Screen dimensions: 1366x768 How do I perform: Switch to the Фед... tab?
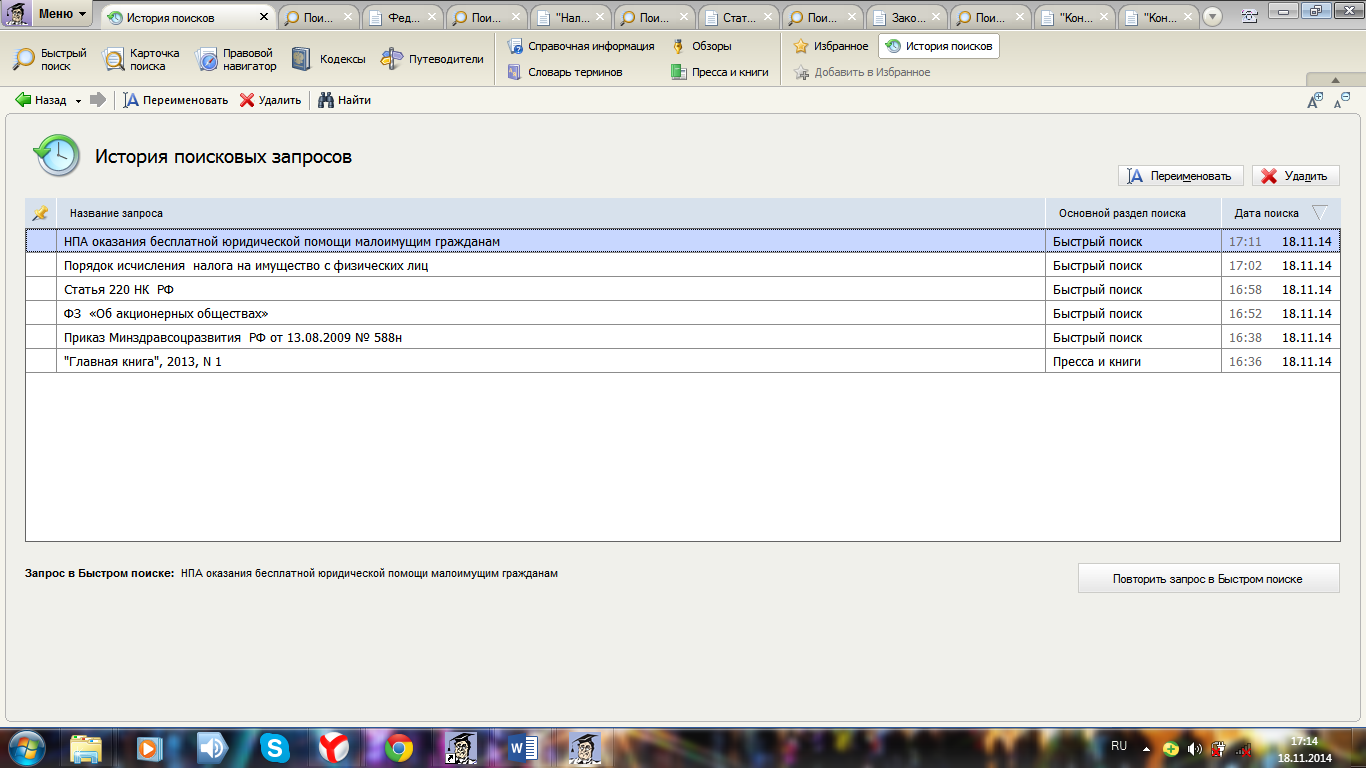pyautogui.click(x=404, y=18)
